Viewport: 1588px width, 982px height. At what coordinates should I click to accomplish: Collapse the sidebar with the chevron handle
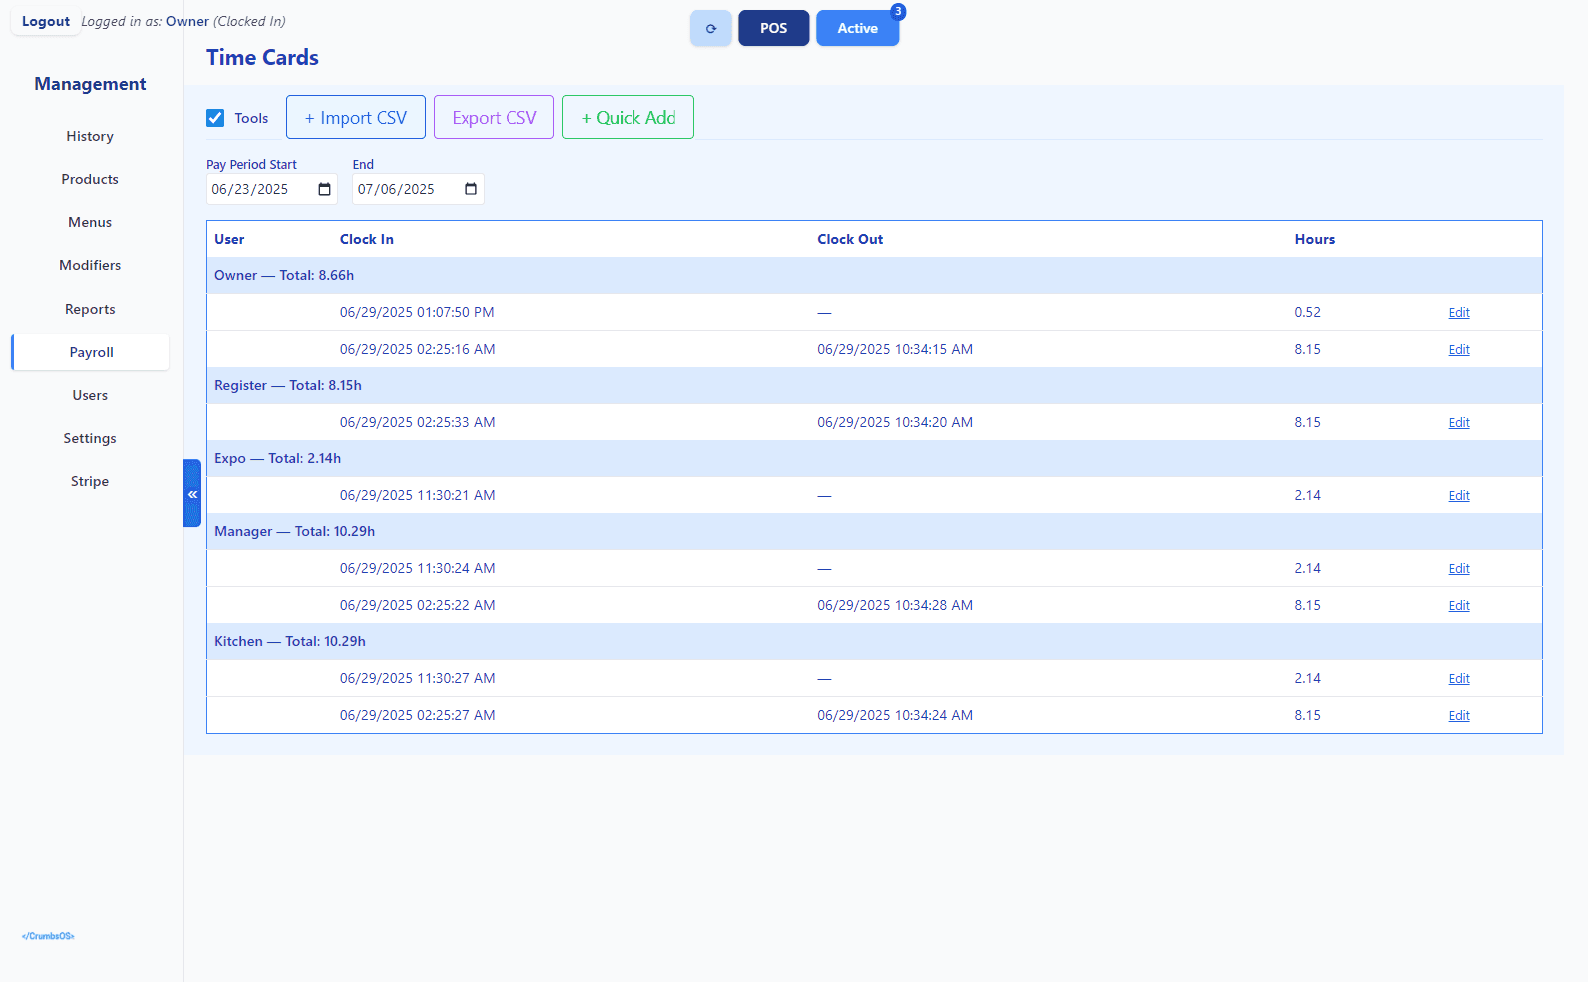click(192, 493)
